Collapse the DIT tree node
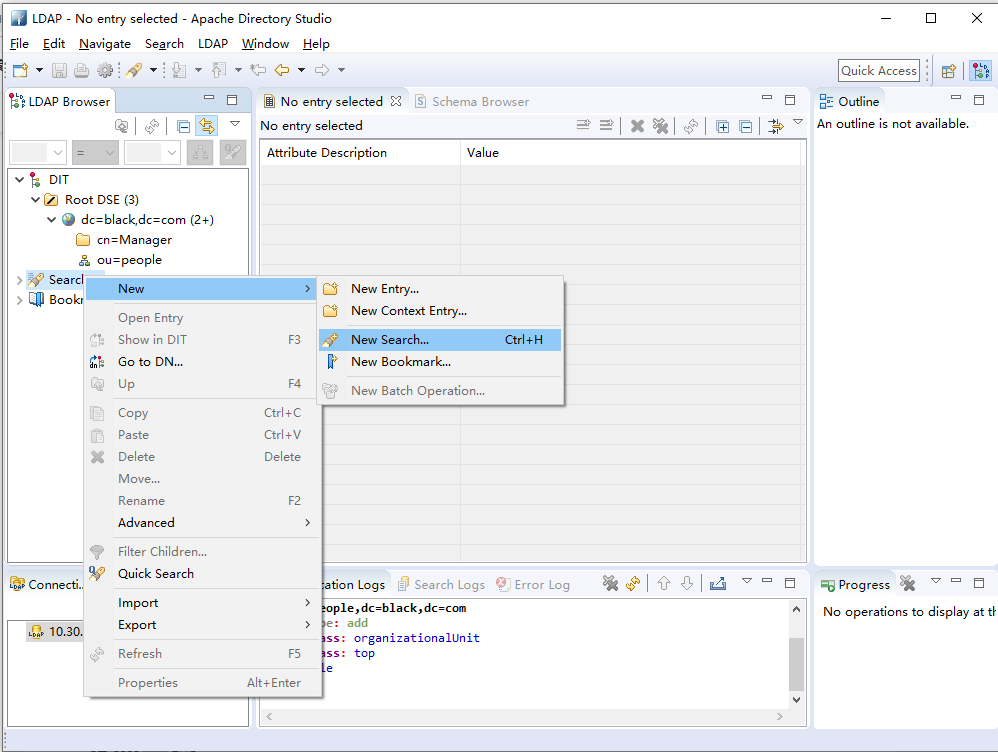Viewport: 998px width, 752px height. coord(20,180)
